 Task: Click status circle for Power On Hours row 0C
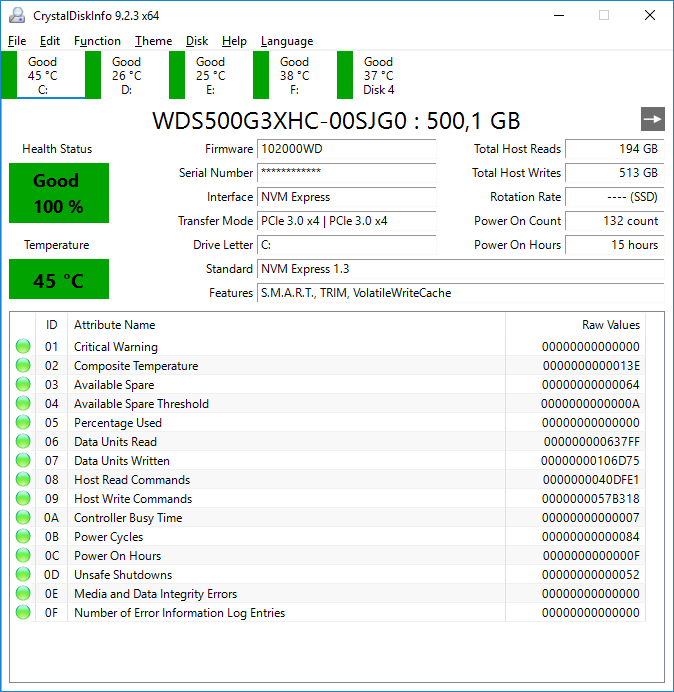pos(23,555)
